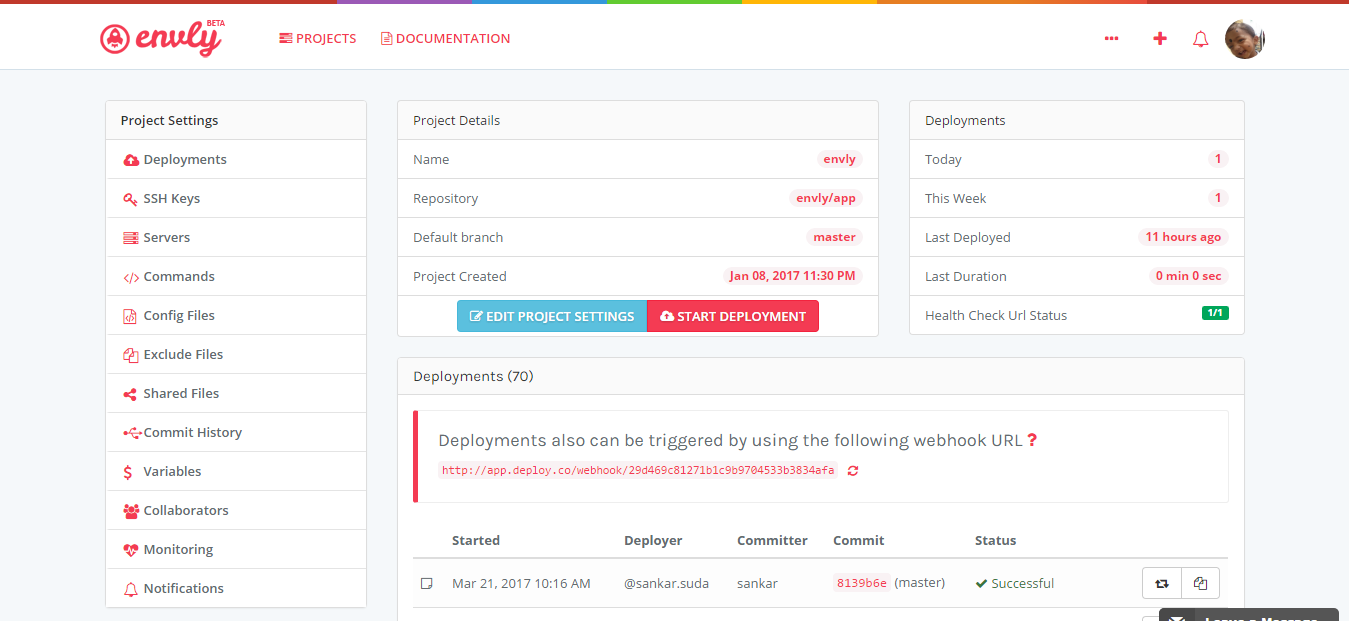Open the notifications bell in header

click(1201, 39)
